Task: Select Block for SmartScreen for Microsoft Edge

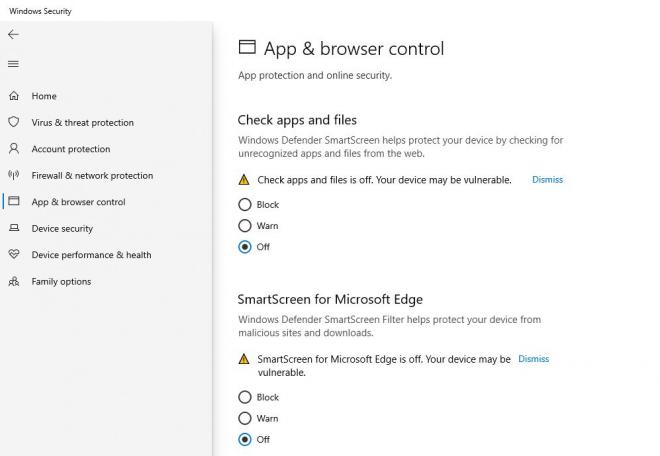Action: coord(245,397)
